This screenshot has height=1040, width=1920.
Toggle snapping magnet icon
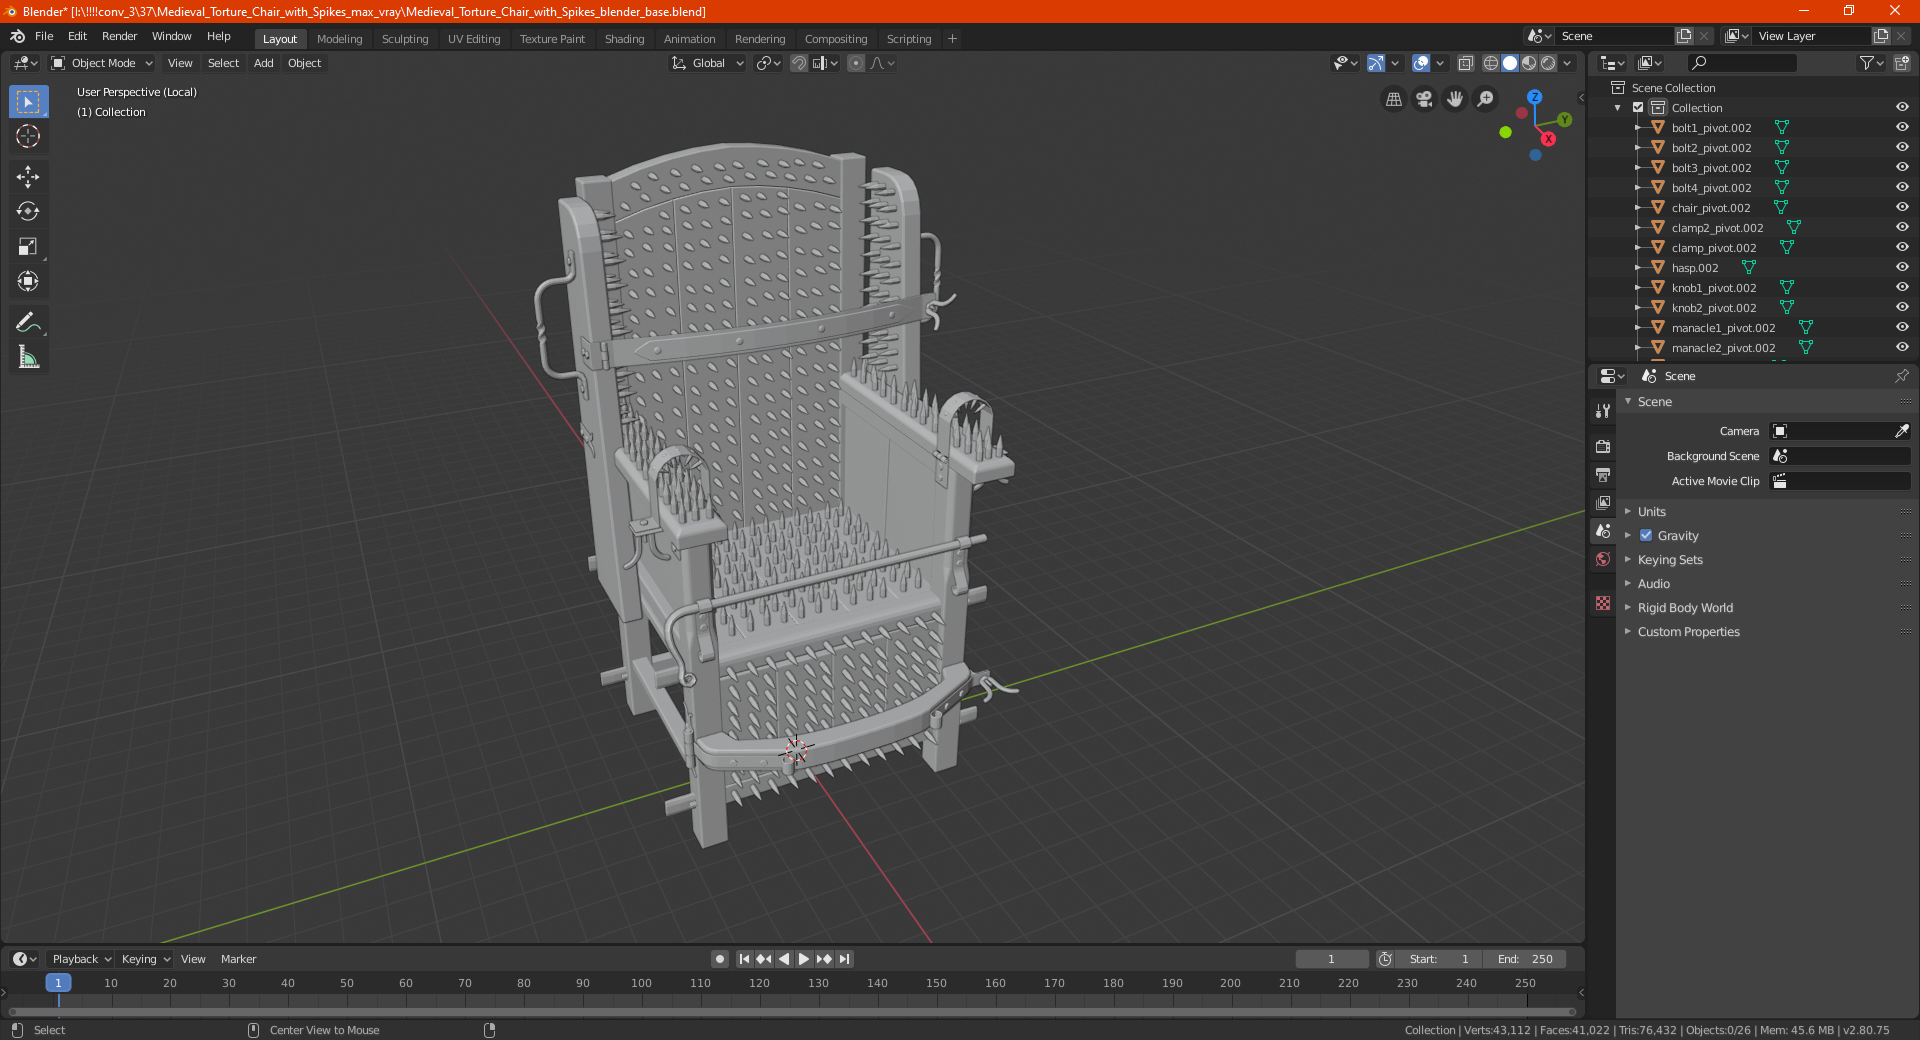[x=798, y=63]
